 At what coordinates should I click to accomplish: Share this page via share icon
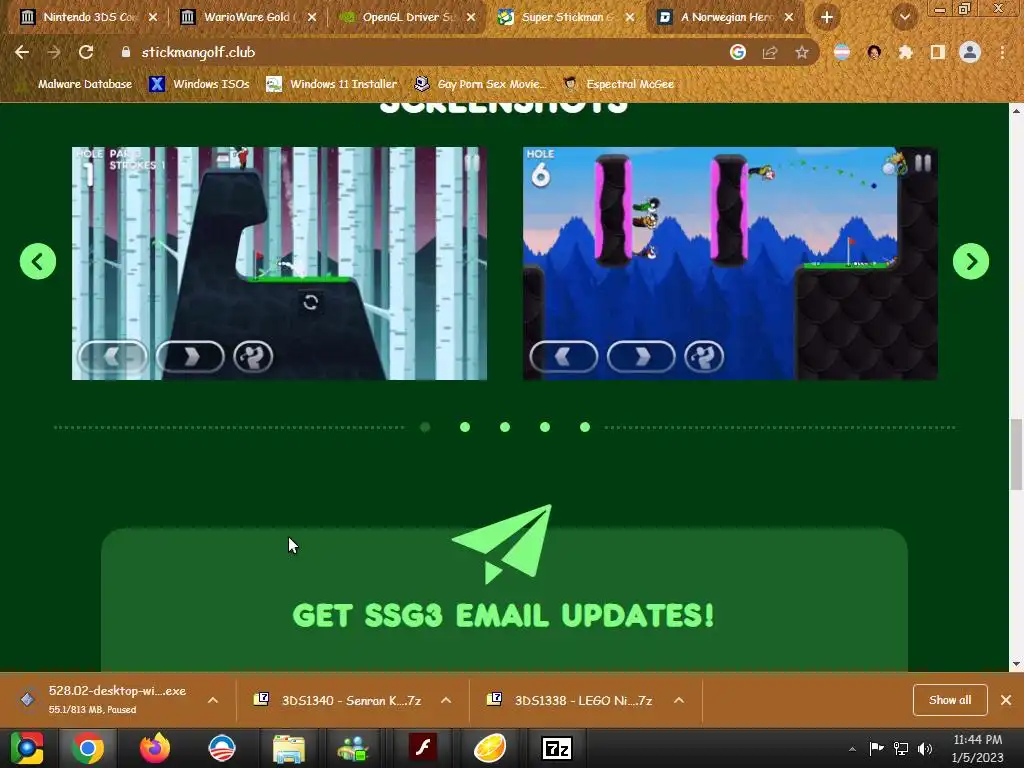(770, 52)
